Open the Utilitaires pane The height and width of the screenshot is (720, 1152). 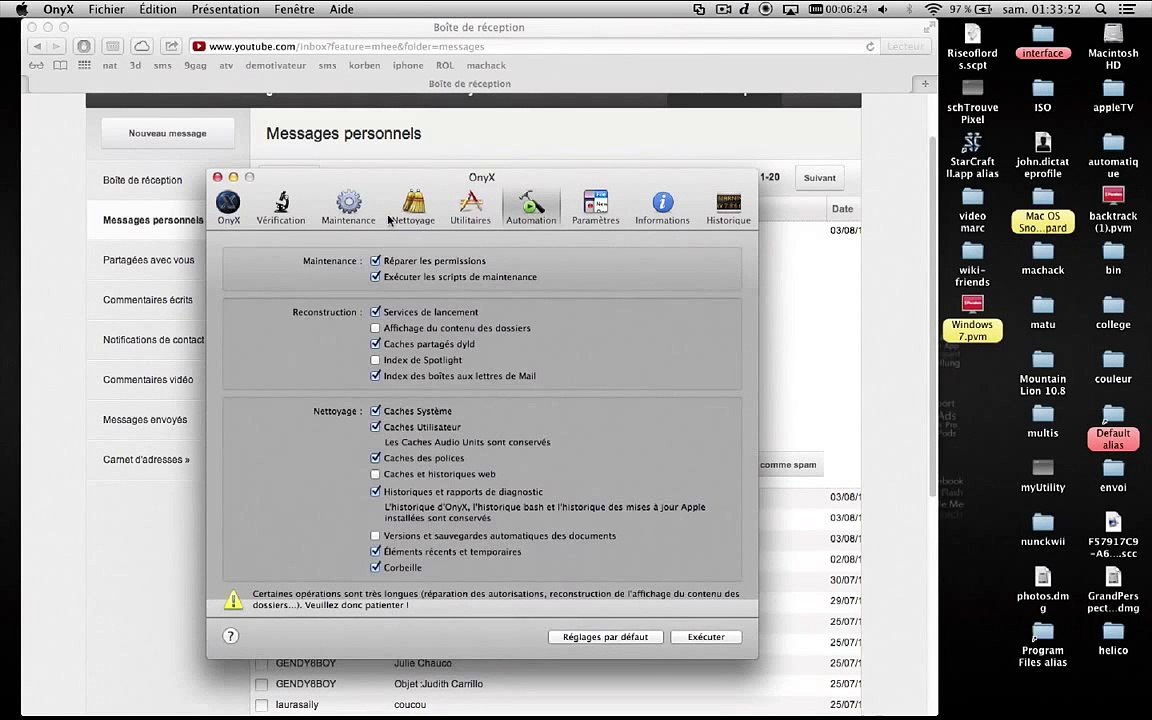point(470,207)
